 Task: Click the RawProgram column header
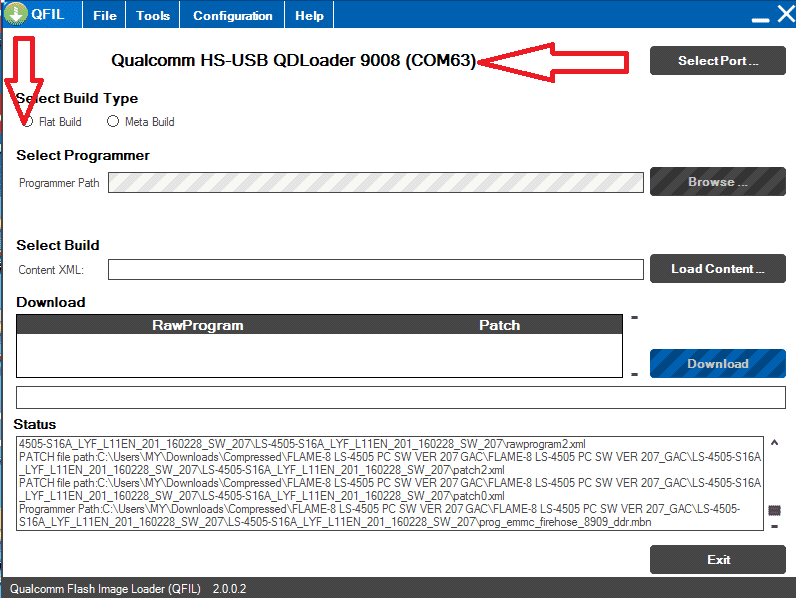pos(197,325)
